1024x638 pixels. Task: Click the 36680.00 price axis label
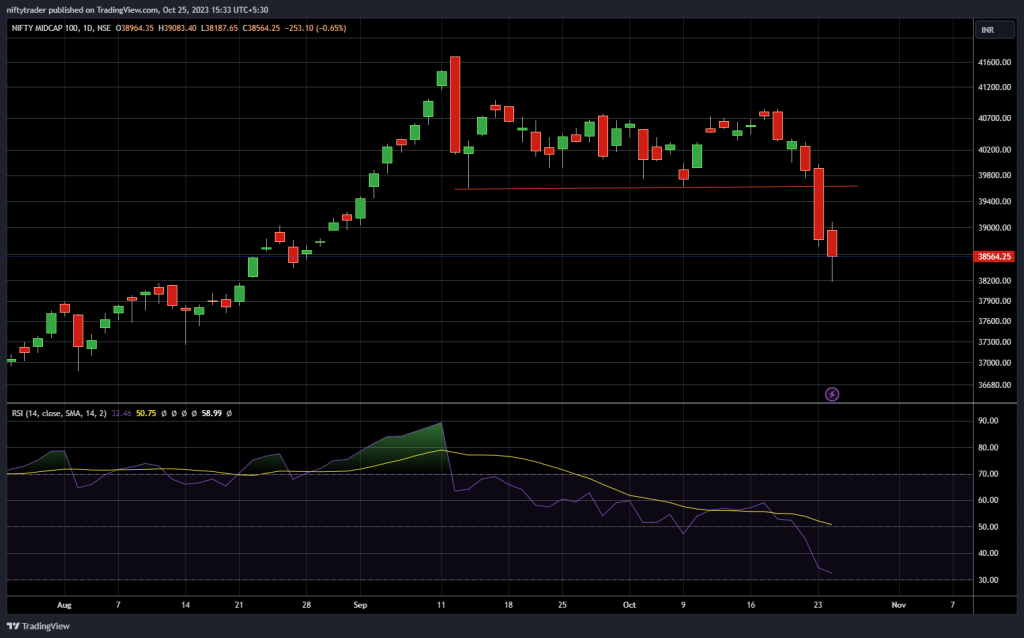pyautogui.click(x=994, y=385)
